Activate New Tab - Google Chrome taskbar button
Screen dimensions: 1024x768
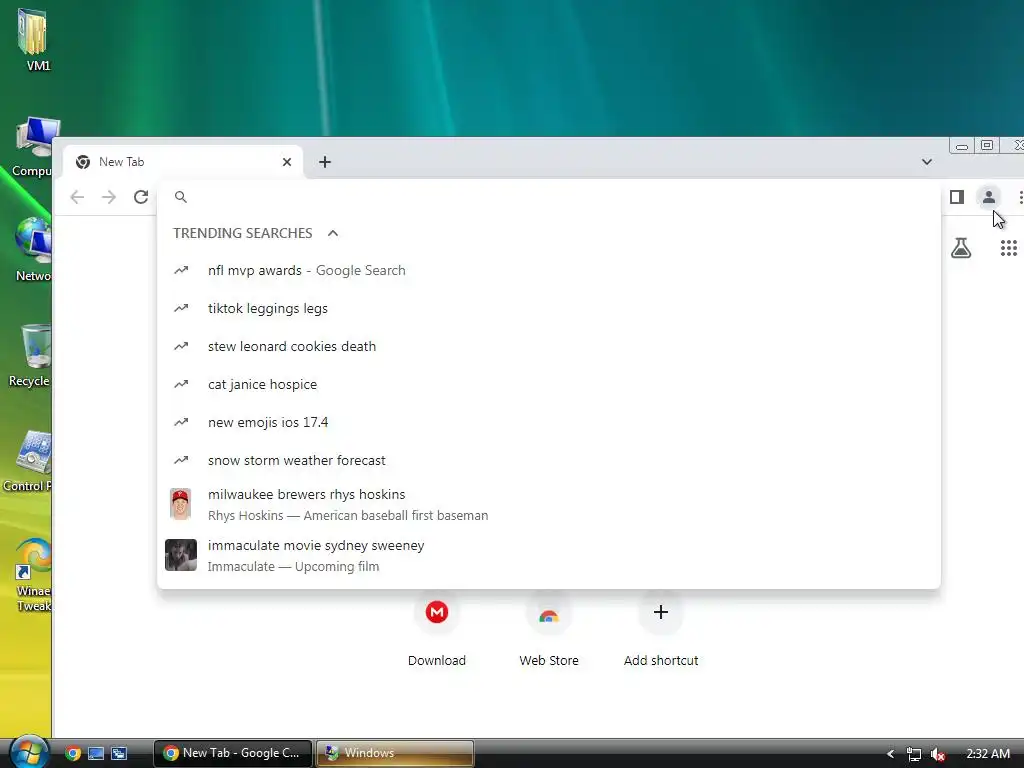233,753
